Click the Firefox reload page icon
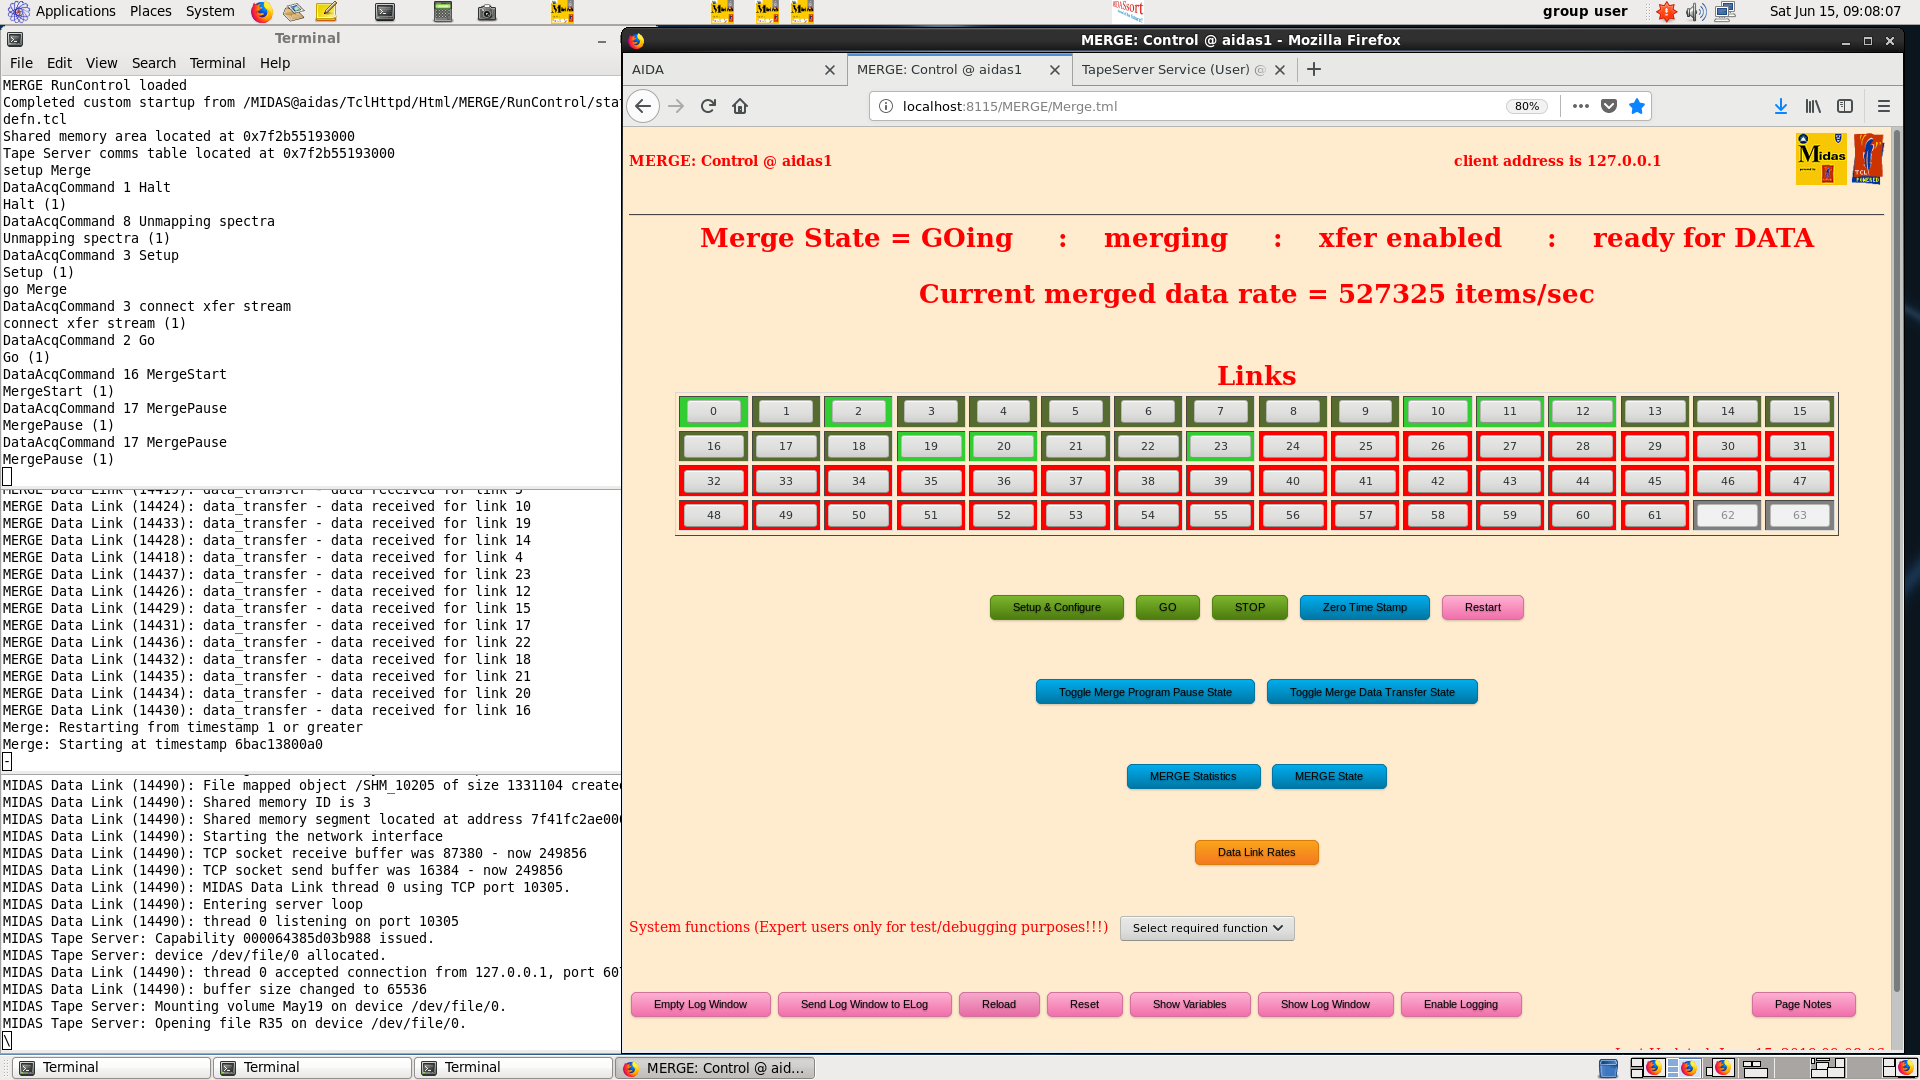The width and height of the screenshot is (1920, 1080). point(708,106)
